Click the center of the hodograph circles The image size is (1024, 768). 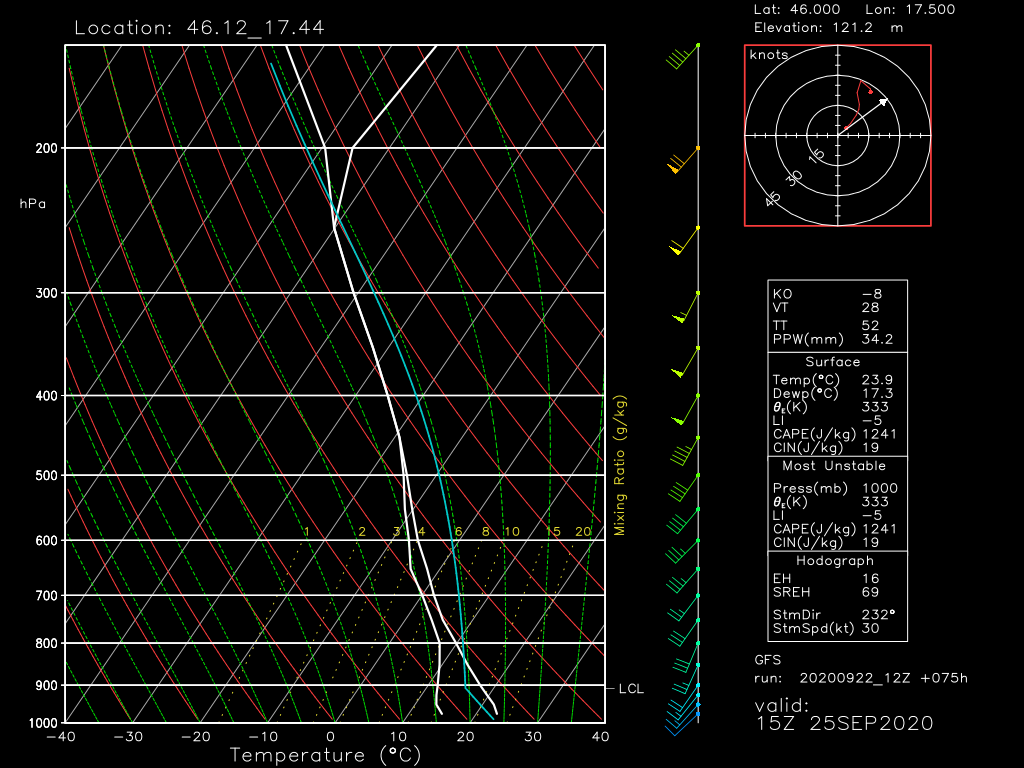click(838, 134)
